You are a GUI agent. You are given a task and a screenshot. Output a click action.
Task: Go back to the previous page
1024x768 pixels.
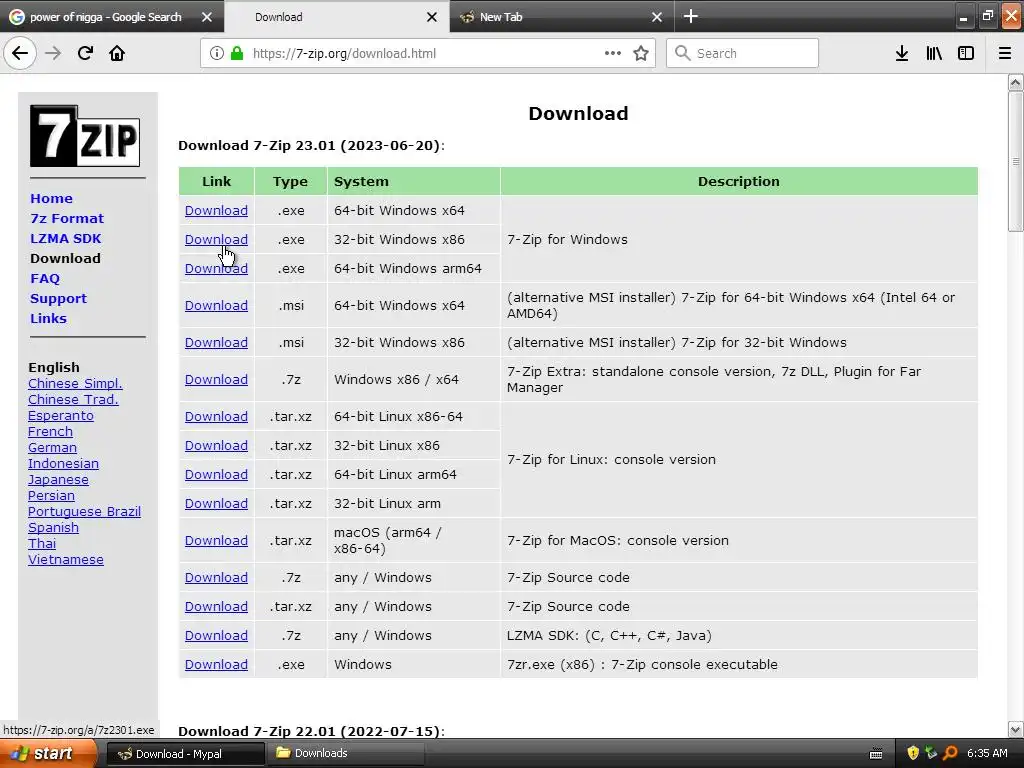pyautogui.click(x=20, y=54)
